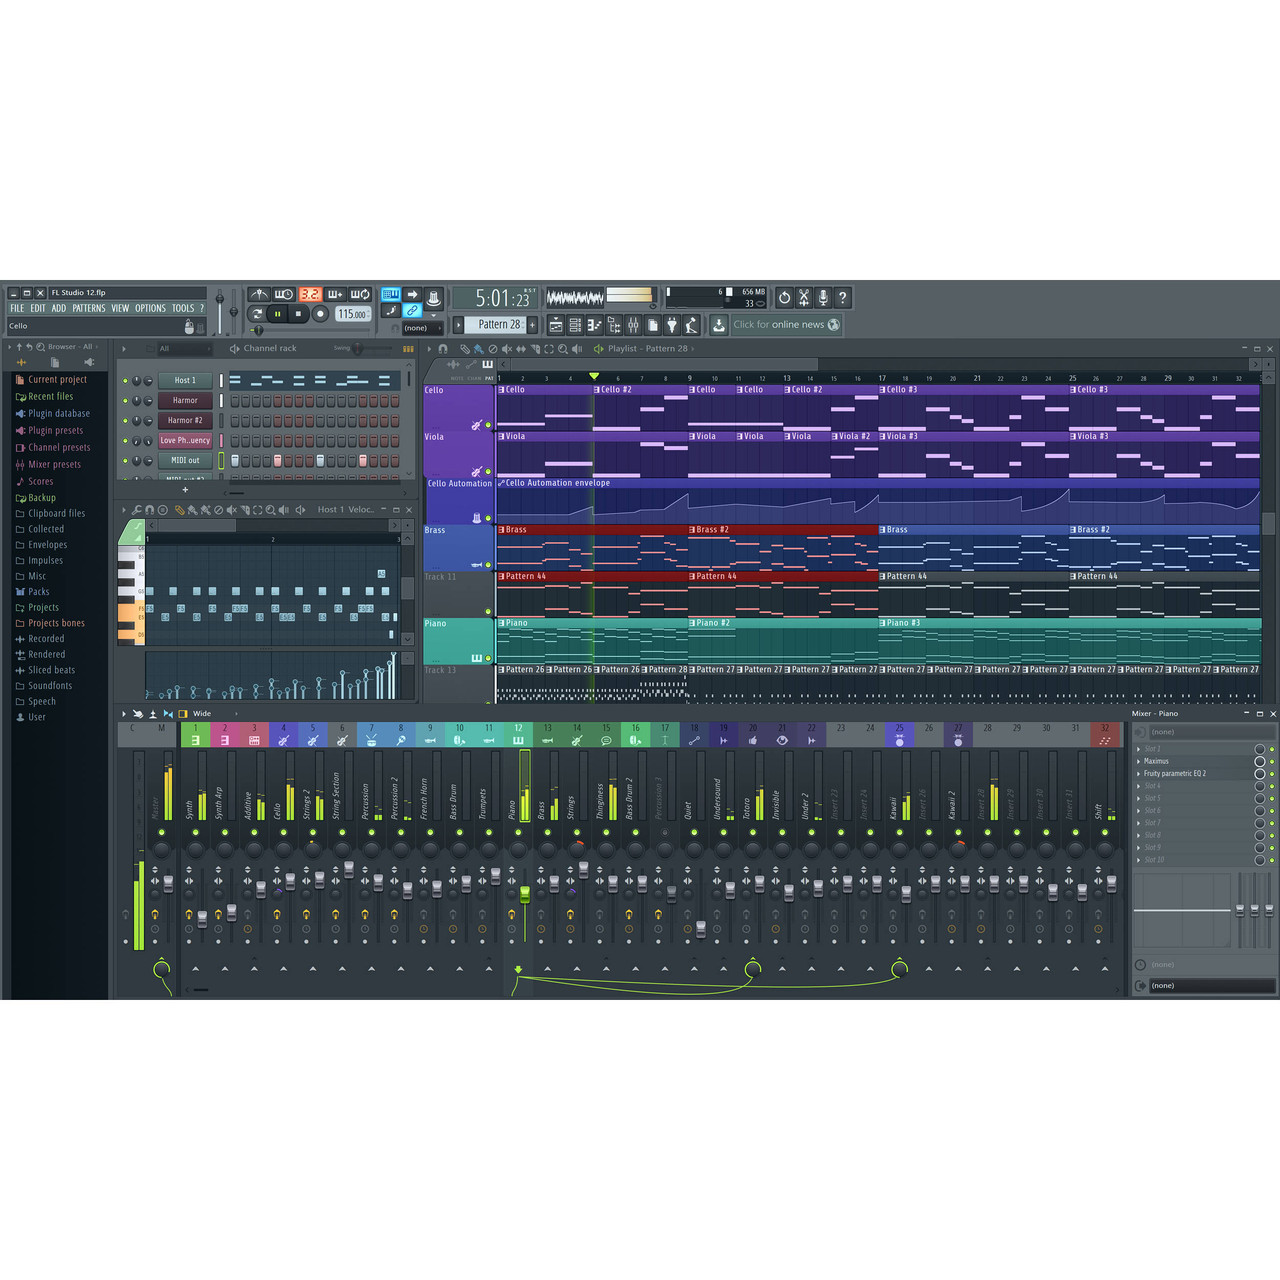Open the OPTIONS menu

pos(150,308)
